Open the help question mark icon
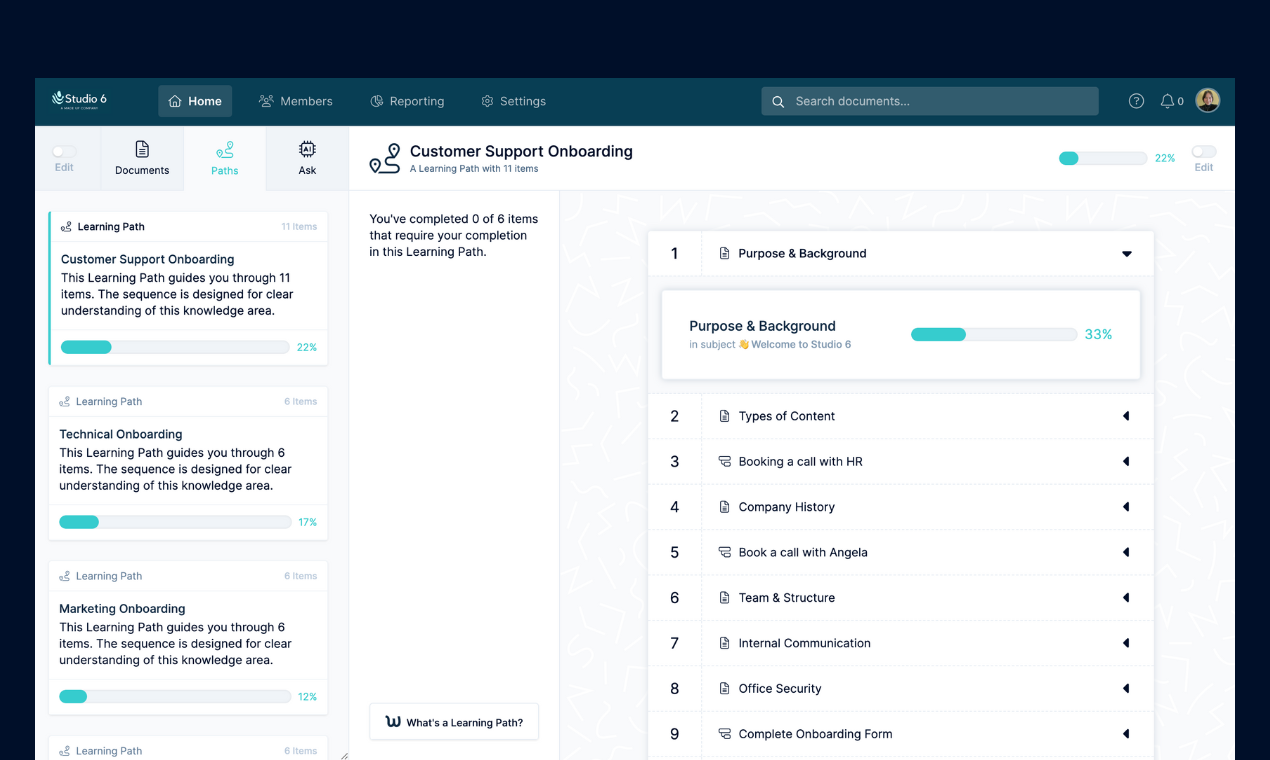1270x760 pixels. pyautogui.click(x=1136, y=100)
